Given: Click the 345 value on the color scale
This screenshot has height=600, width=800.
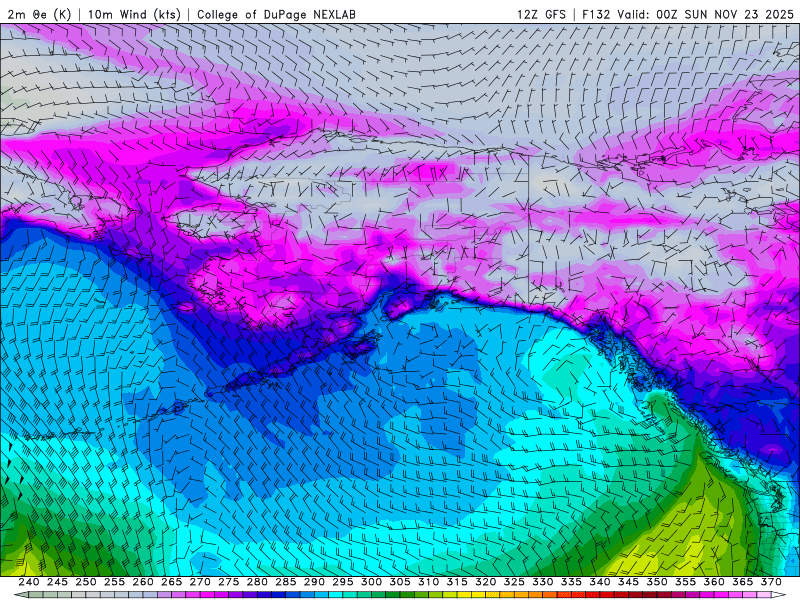Looking at the screenshot, I should coord(629,582).
